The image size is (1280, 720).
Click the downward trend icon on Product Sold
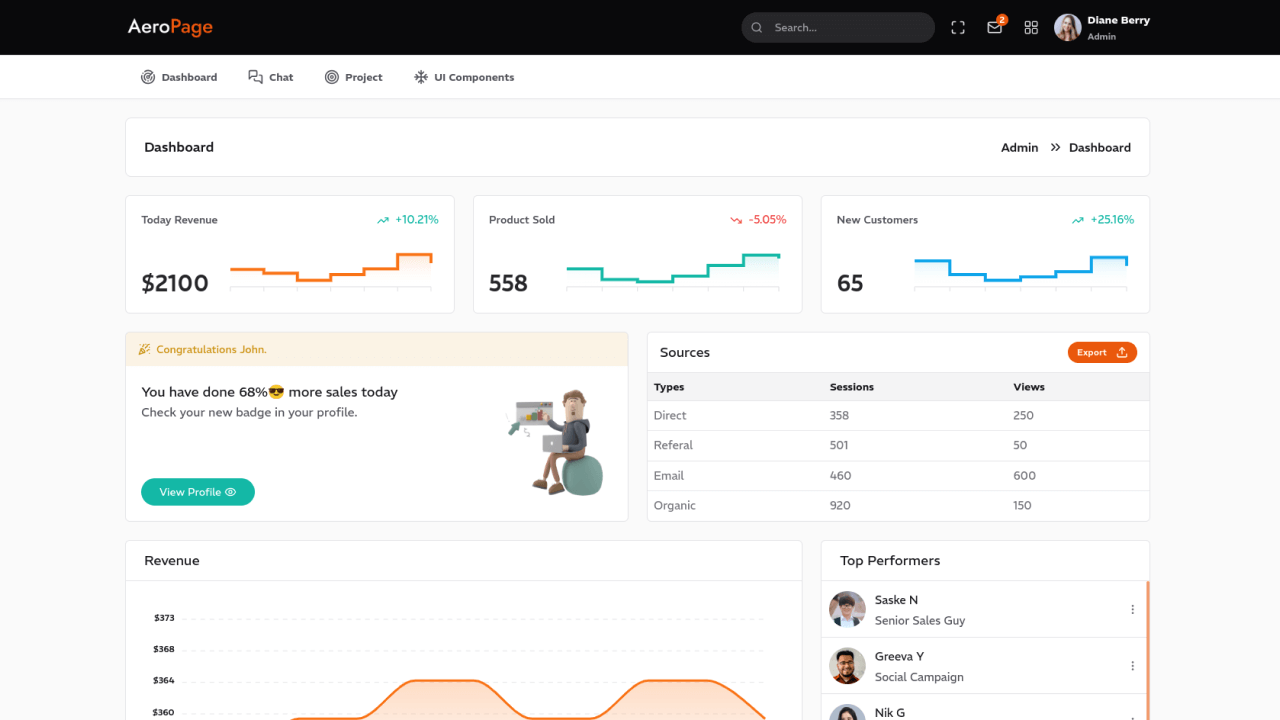(x=736, y=220)
